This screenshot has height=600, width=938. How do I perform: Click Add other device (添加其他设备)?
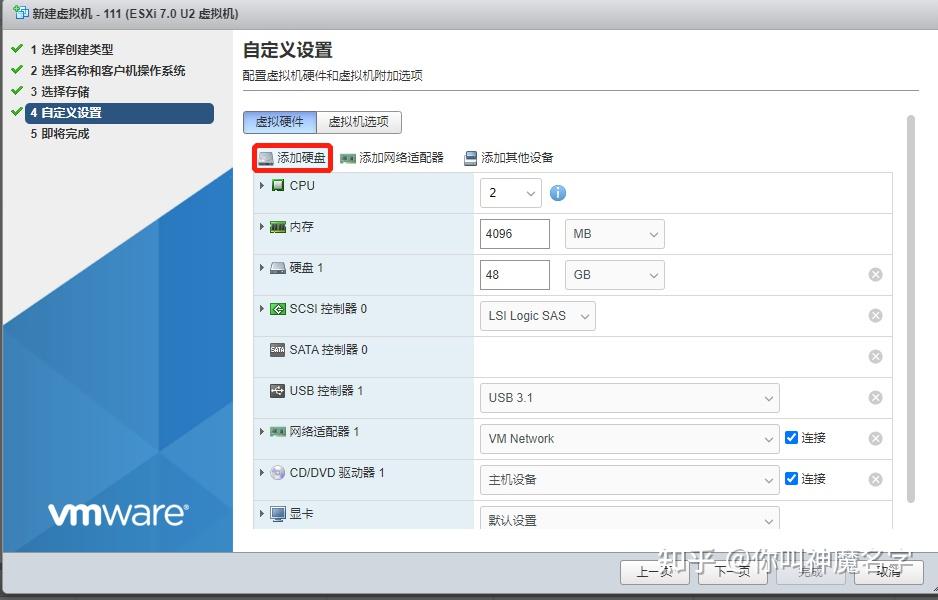pyautogui.click(x=509, y=158)
